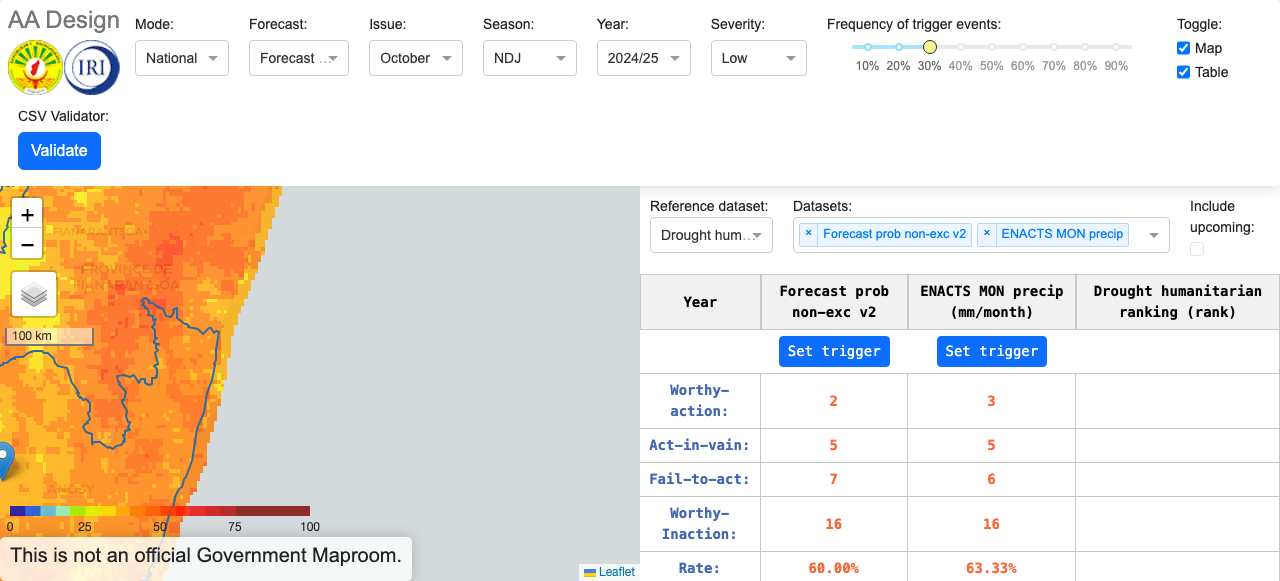Set trigger for Forecast prob non-exc v2
The width and height of the screenshot is (1280, 581).
point(834,351)
